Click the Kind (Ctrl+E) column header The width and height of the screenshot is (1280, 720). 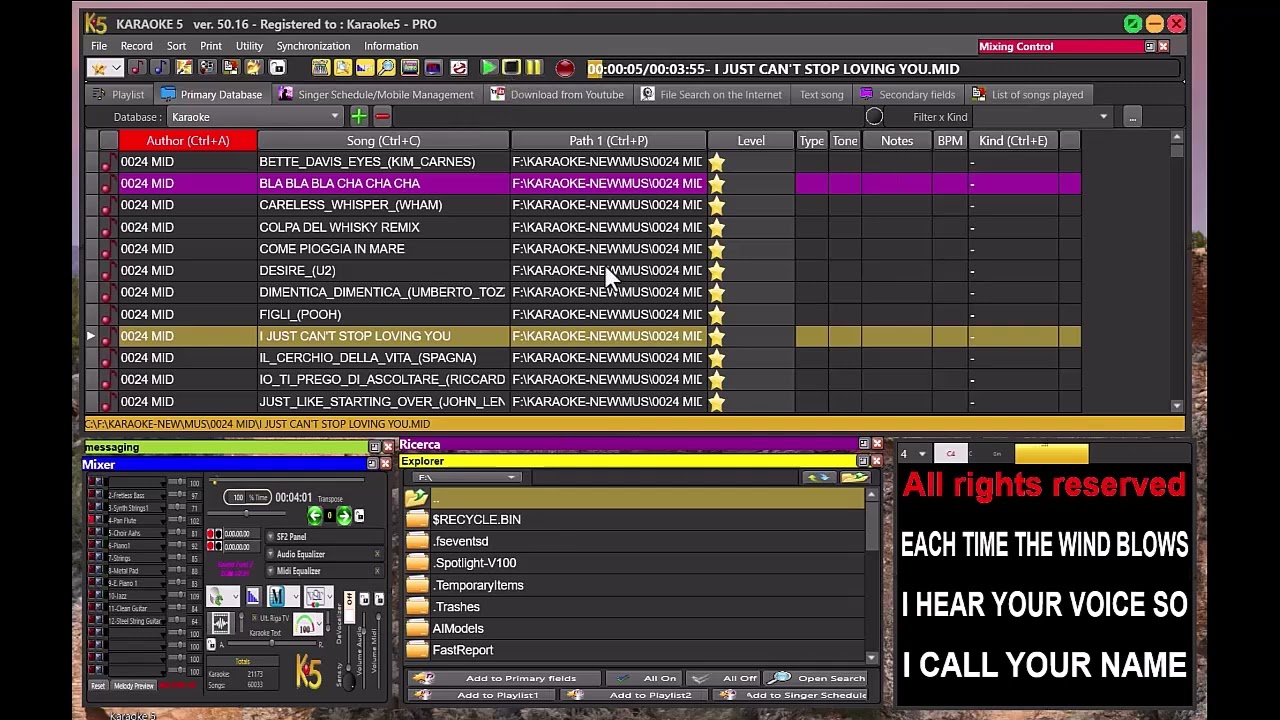coord(1013,141)
